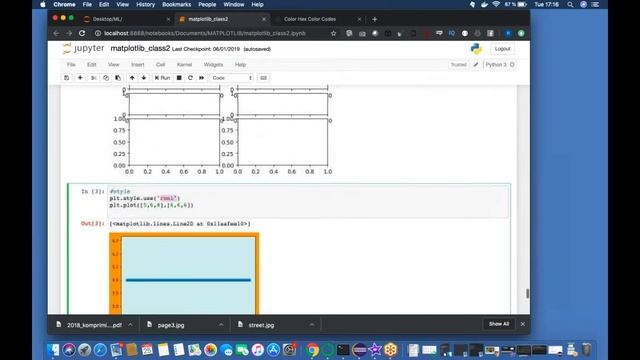This screenshot has width=640, height=360.
Task: Move selected cell down arrow
Action: (144, 78)
